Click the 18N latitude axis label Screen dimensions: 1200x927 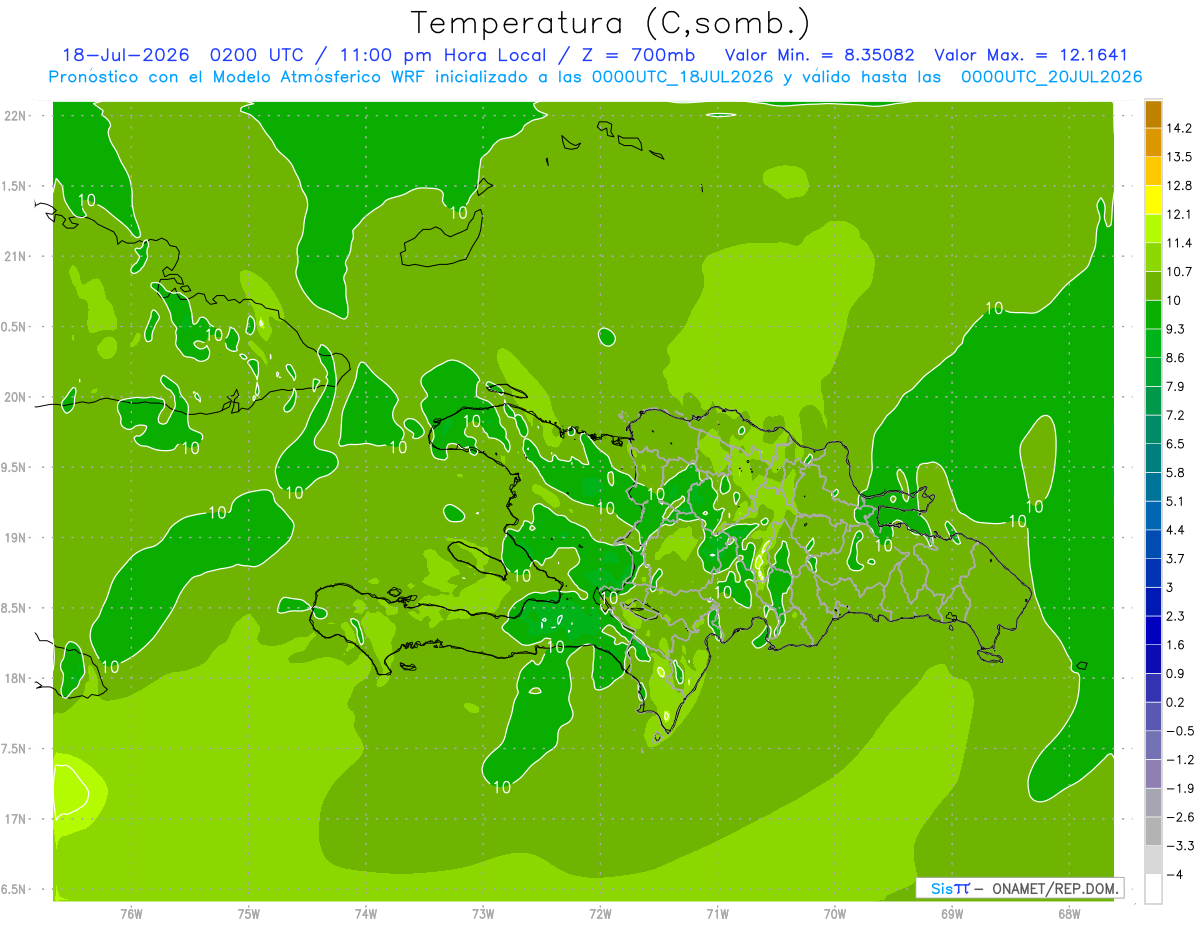[x=16, y=678]
